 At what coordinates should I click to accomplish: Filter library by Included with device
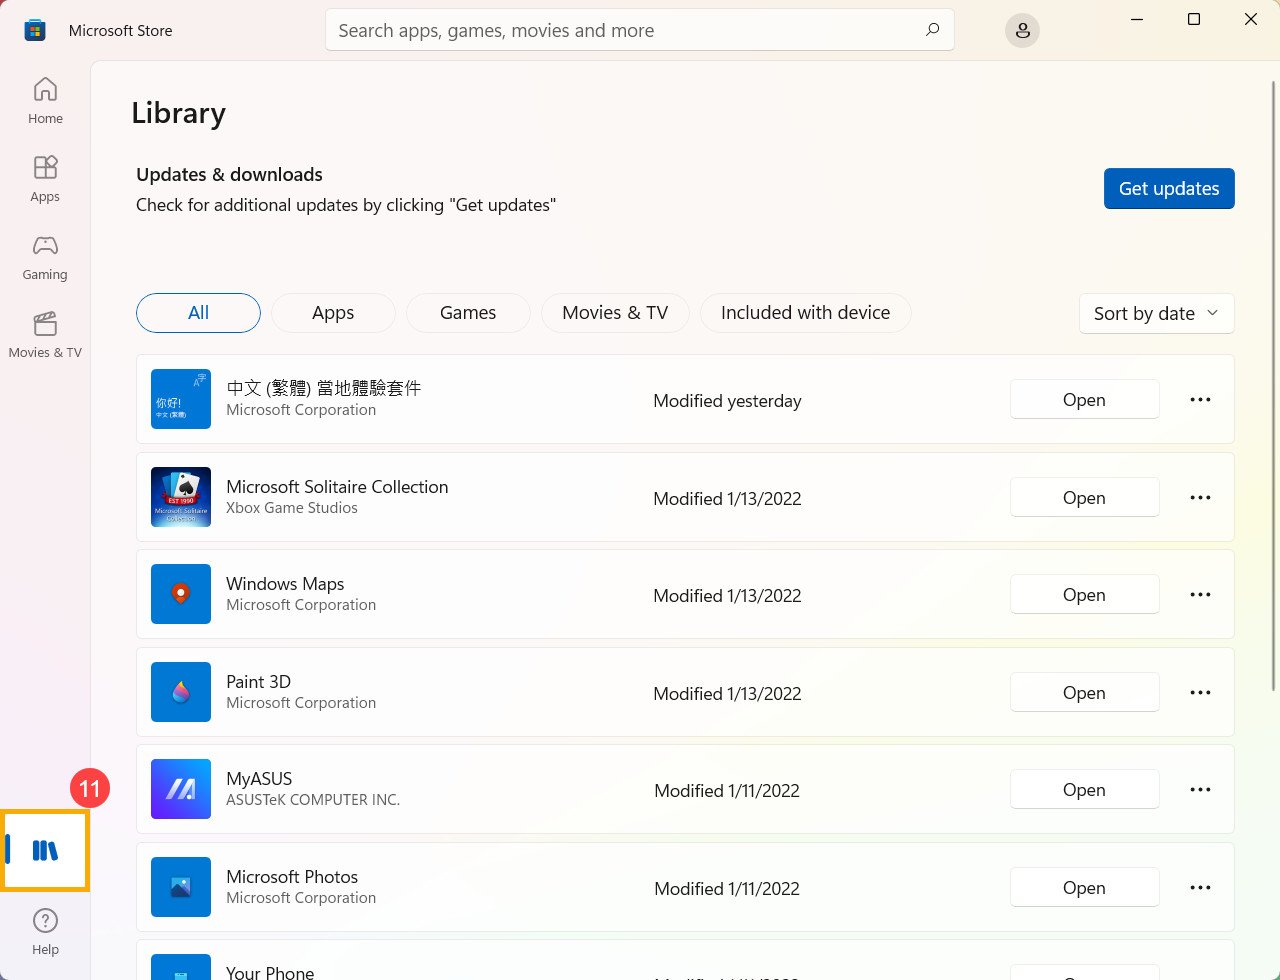pos(805,313)
